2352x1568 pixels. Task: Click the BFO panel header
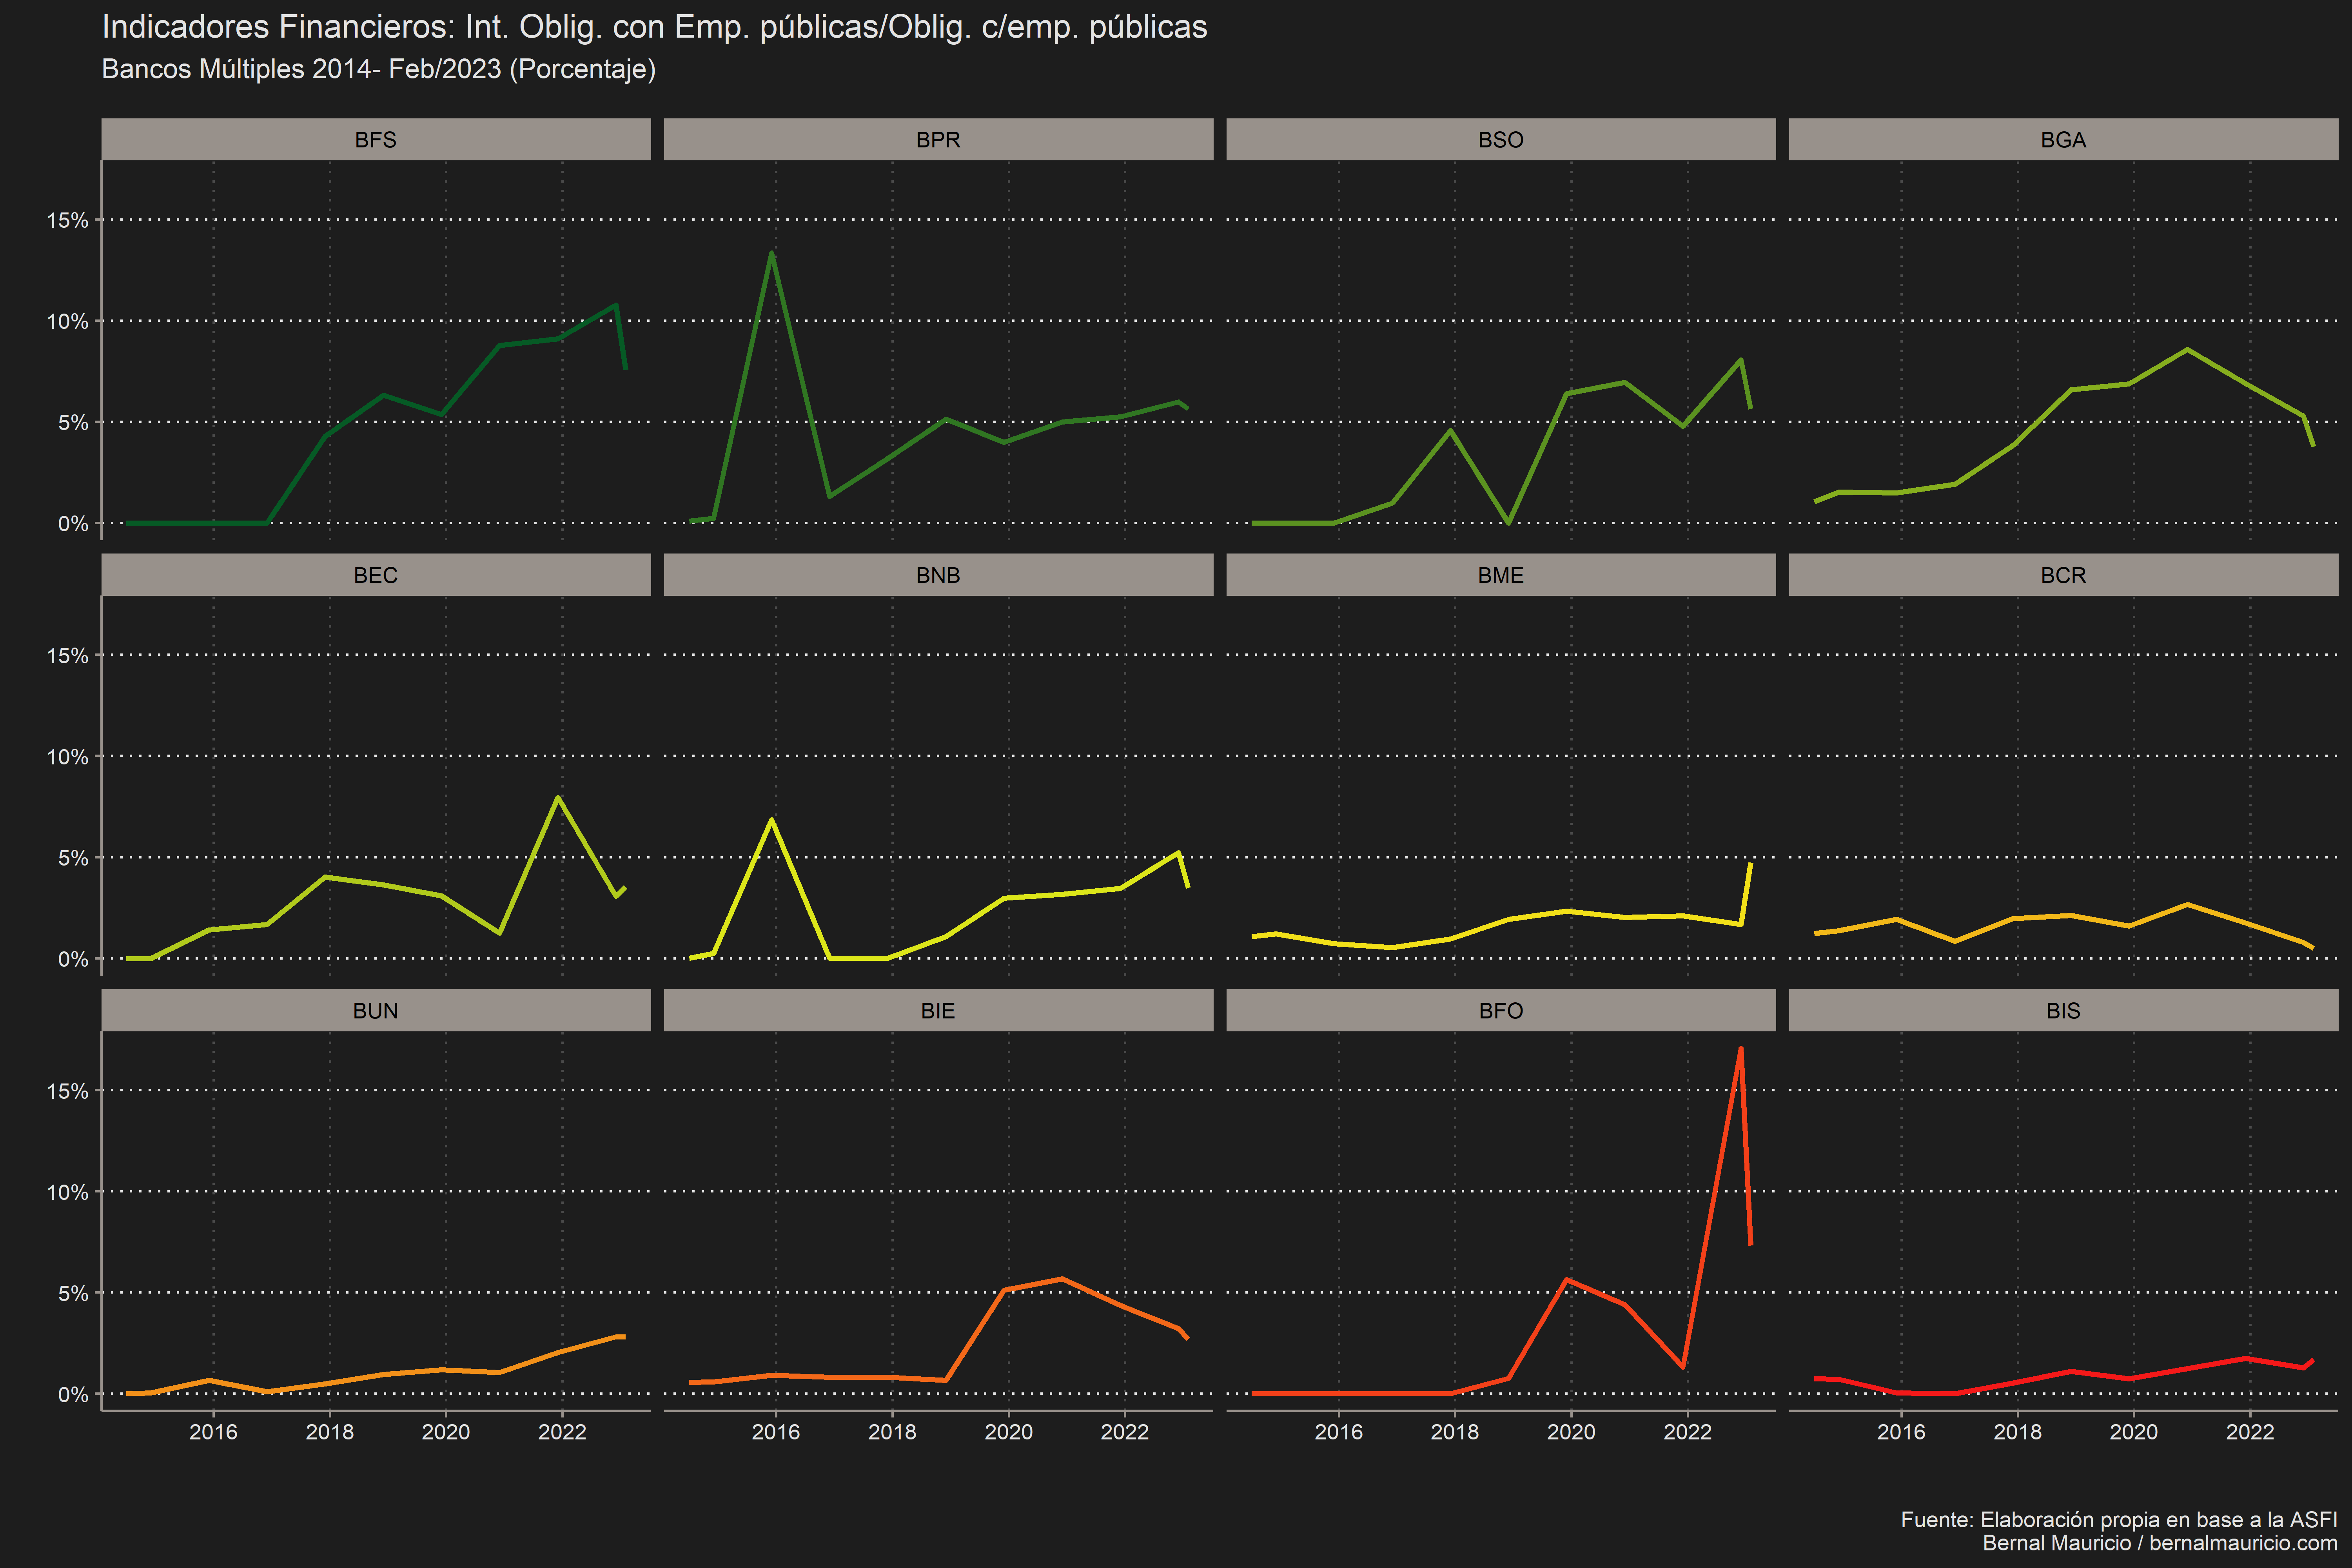click(x=1501, y=1010)
